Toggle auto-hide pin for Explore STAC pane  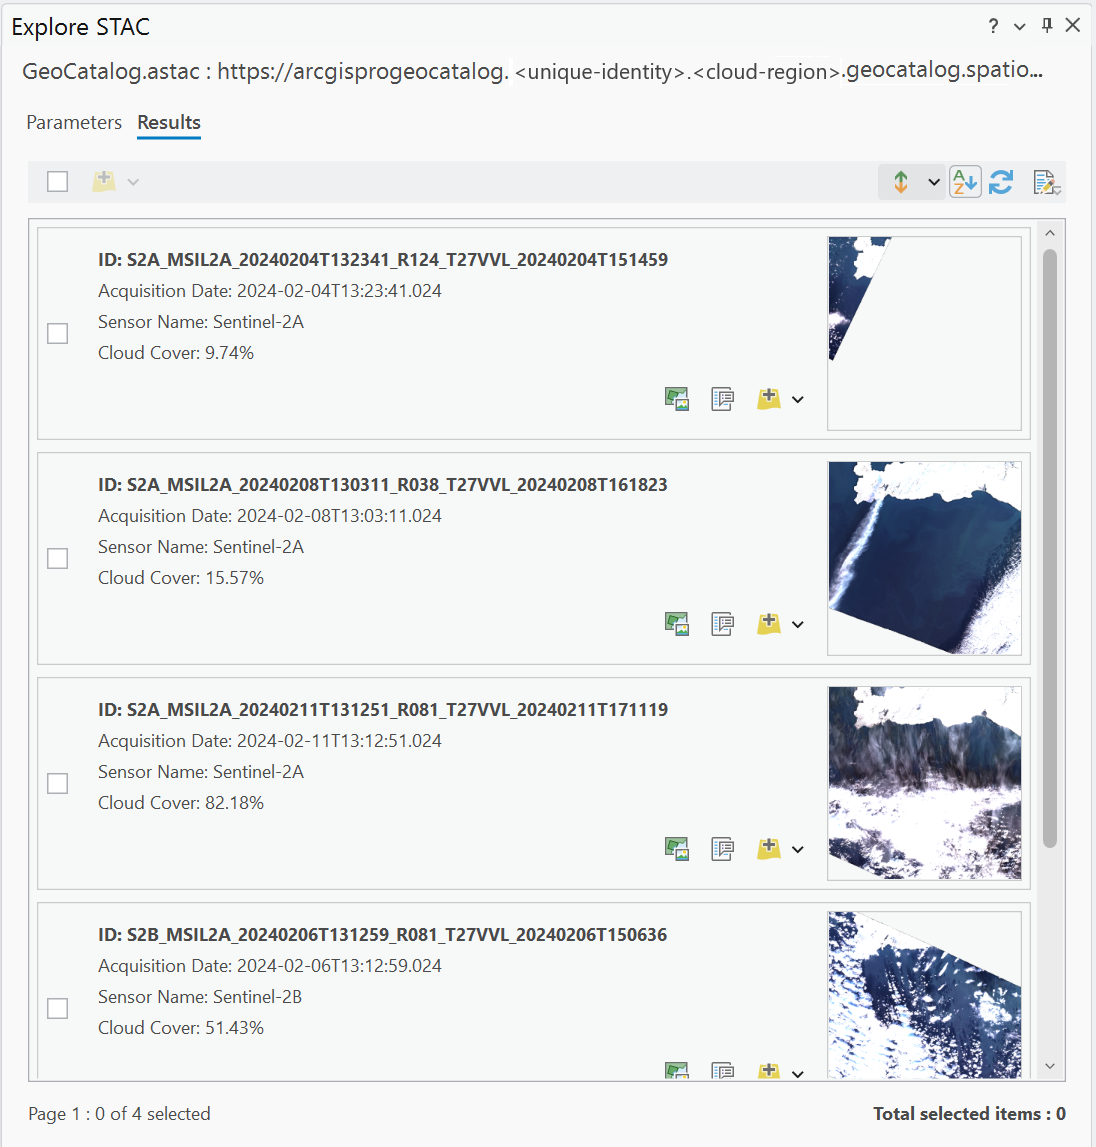[x=1047, y=26]
